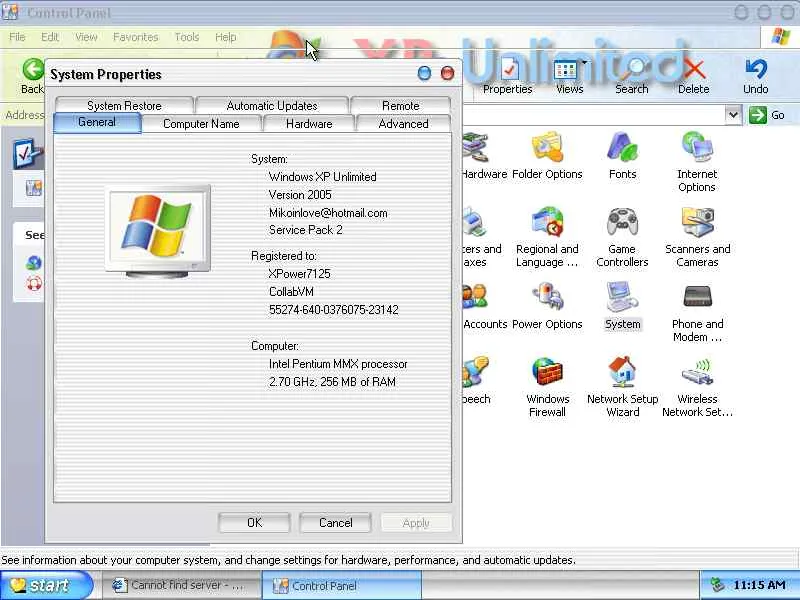Select the General tab
The height and width of the screenshot is (600, 800).
pos(97,122)
